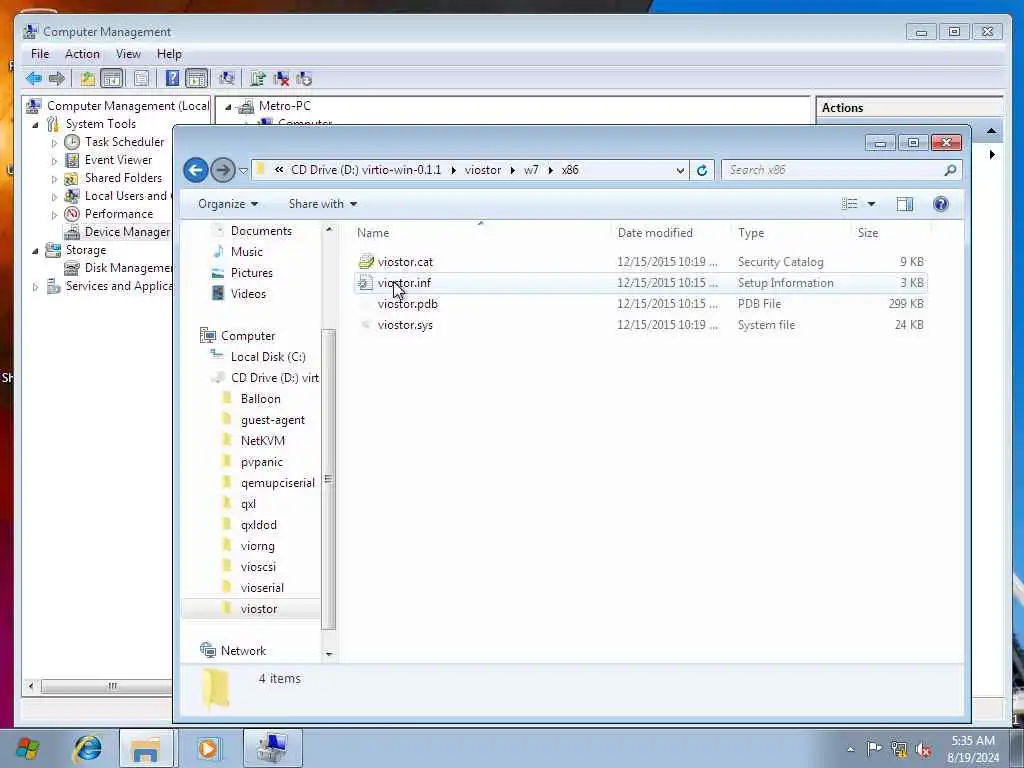Expand the Event Viewer tree node
This screenshot has width=1024, height=768.
point(54,161)
